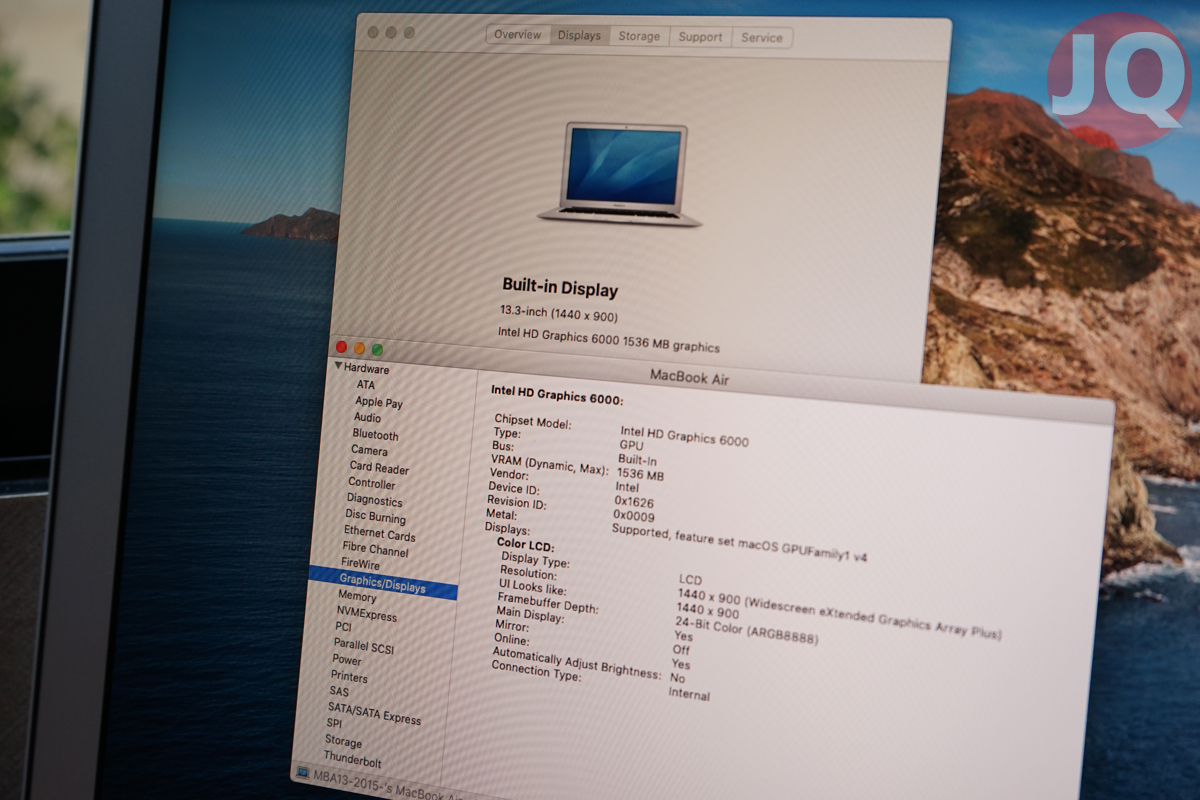Select Thunderbolt in the sidebar
Image resolution: width=1200 pixels, height=800 pixels.
coord(352,758)
